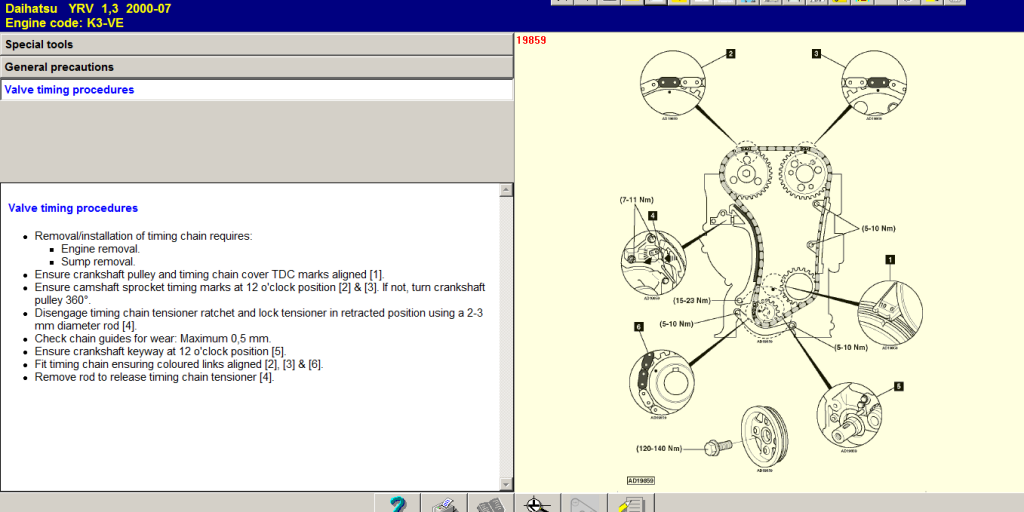Click 'Ensure crankshaft keyway at 12 o'clock' line
Viewport: 1024px width, 512px height.
[160, 351]
